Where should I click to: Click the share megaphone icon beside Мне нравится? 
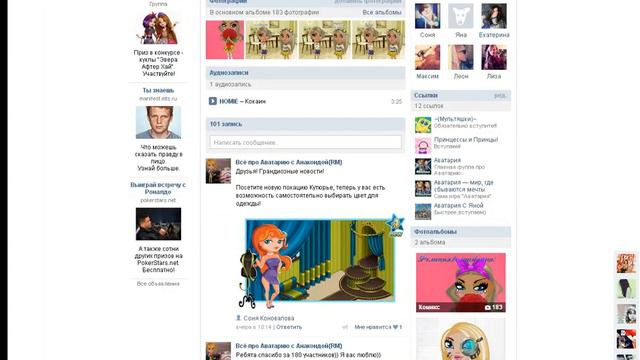(x=345, y=327)
